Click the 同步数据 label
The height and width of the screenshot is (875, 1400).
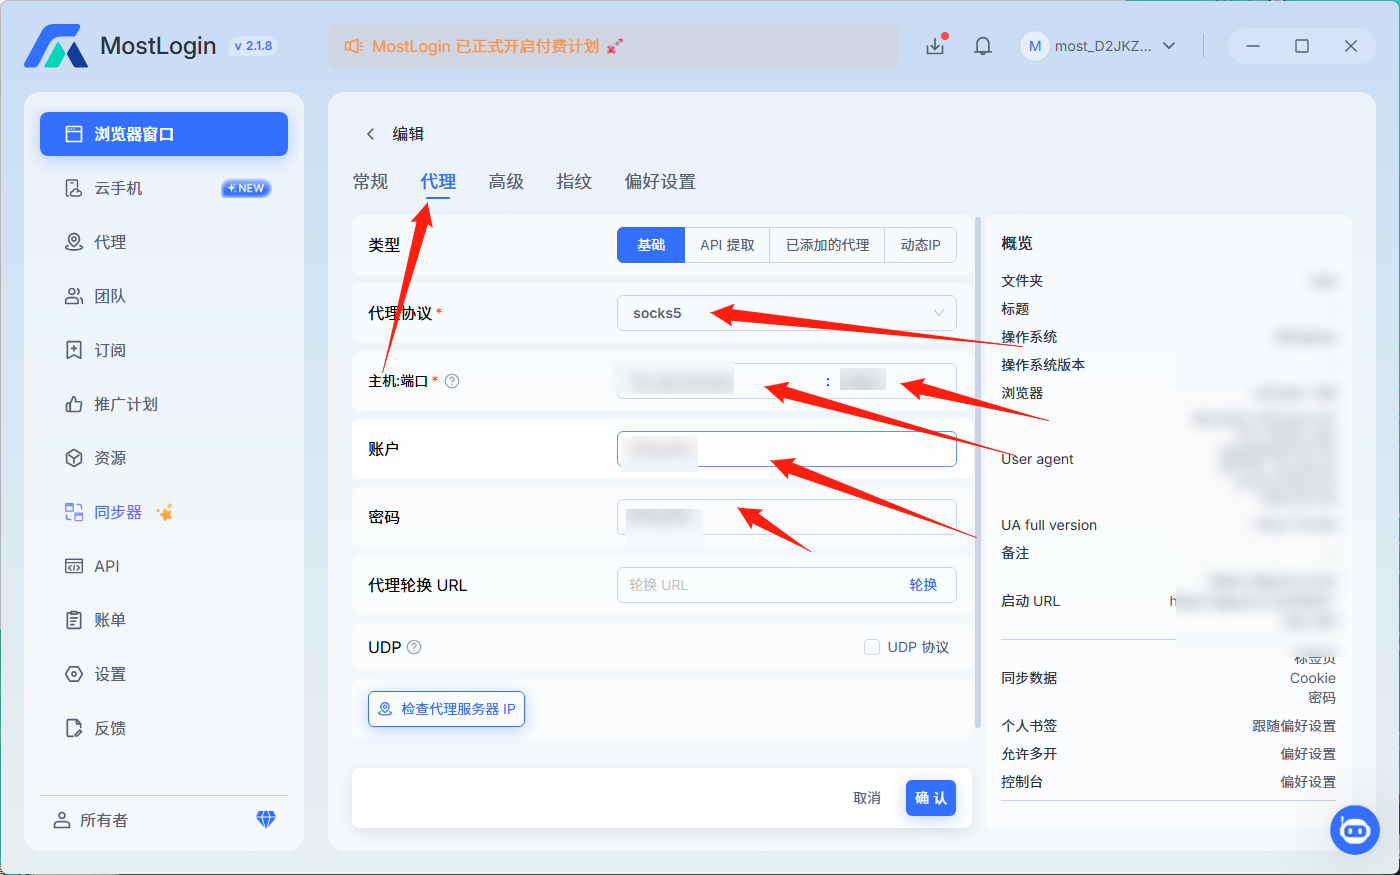[1029, 678]
